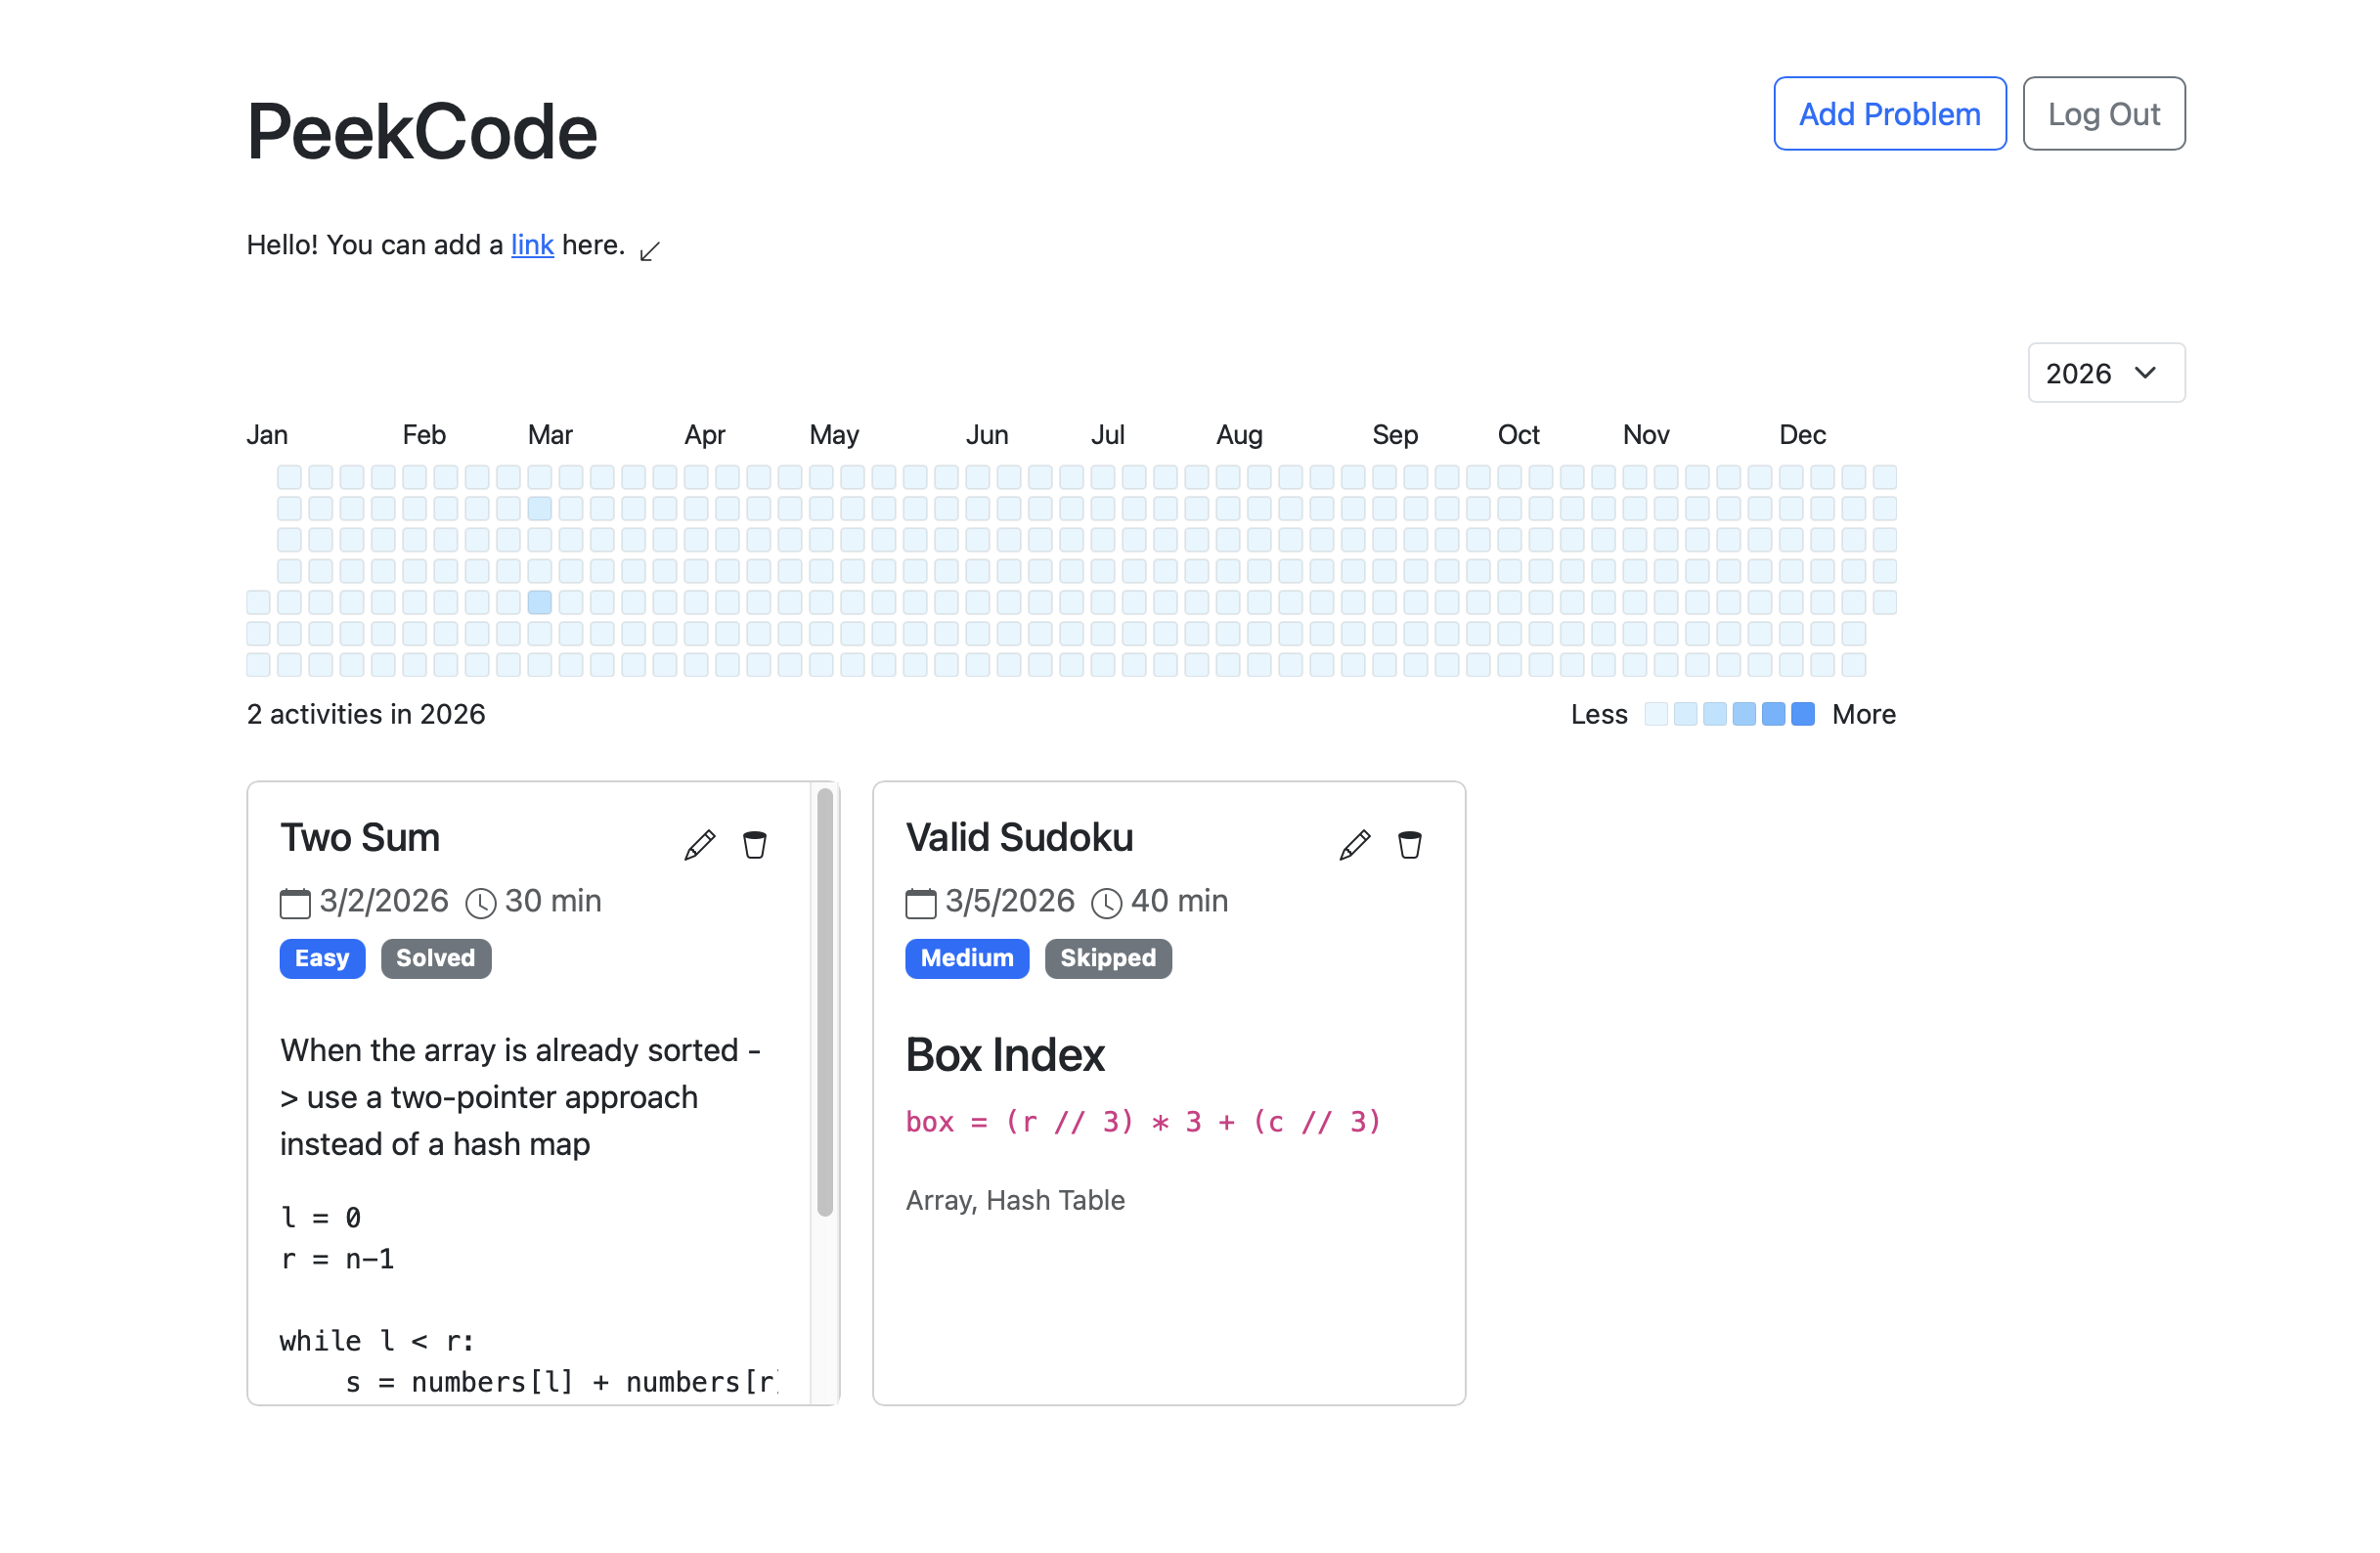Viewport: 2380px width, 1553px height.
Task: Click the Medium difficulty badge
Action: pyautogui.click(x=966, y=957)
